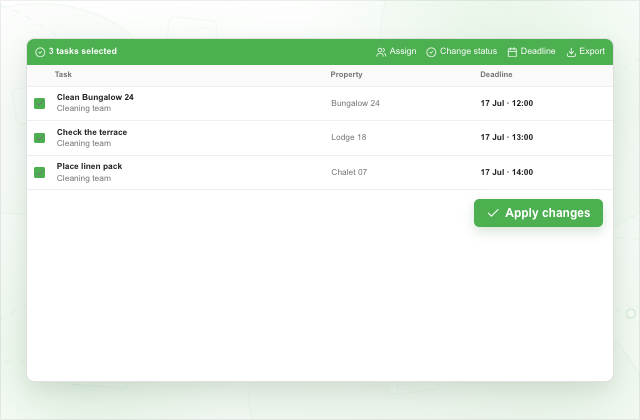The image size is (640, 420).
Task: Click the Assign people icon
Action: pos(381,52)
